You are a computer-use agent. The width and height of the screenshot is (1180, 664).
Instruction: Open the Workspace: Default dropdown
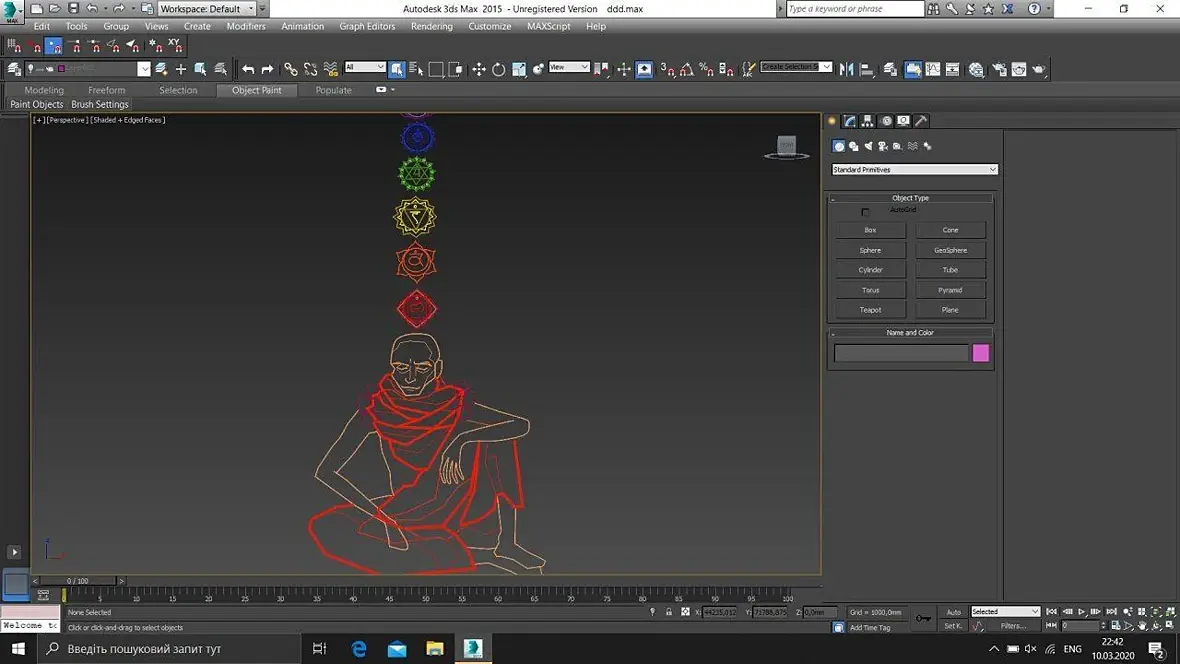point(208,9)
